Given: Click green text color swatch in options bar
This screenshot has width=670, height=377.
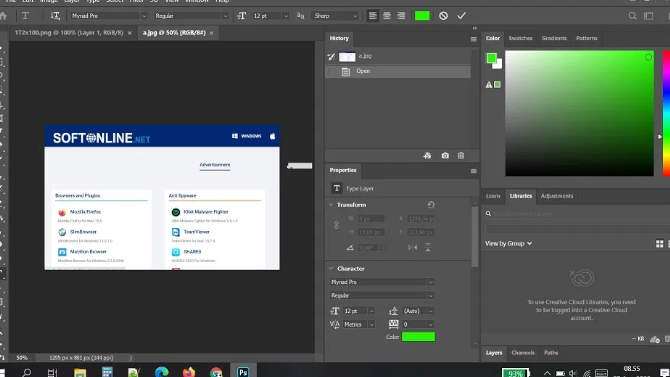Looking at the screenshot, I should coord(422,16).
